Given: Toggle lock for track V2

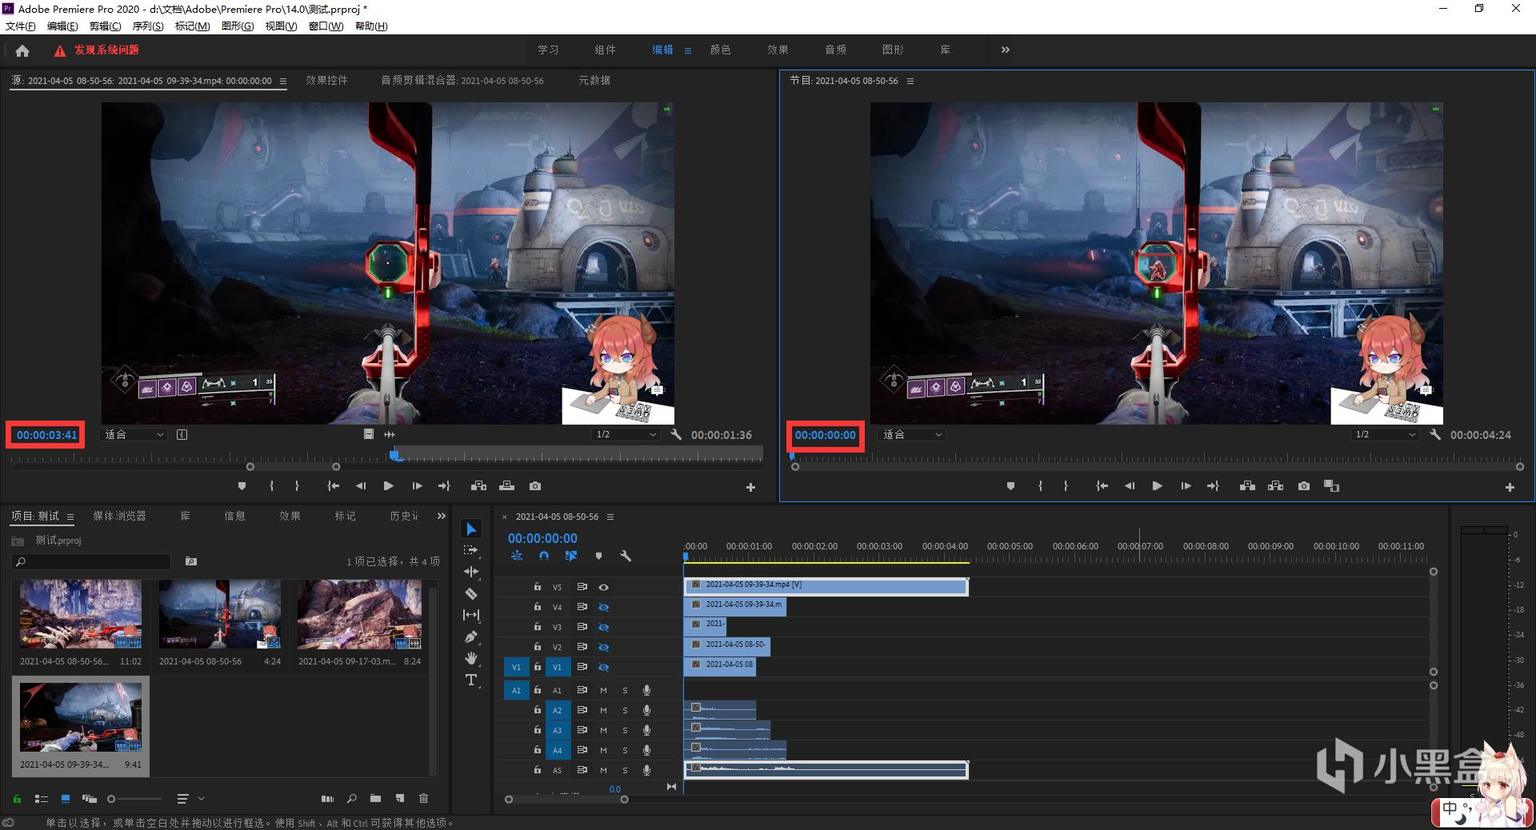Looking at the screenshot, I should (537, 647).
